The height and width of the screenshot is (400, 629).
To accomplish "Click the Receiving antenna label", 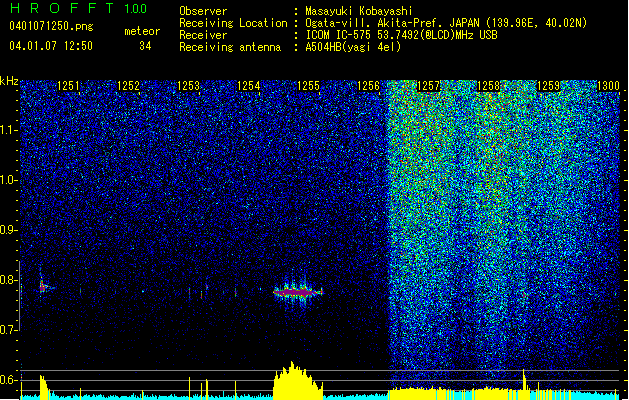I will point(230,47).
